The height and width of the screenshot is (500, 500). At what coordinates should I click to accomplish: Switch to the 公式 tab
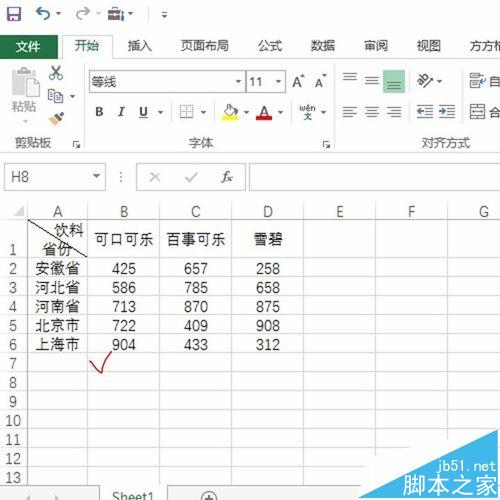pos(270,46)
